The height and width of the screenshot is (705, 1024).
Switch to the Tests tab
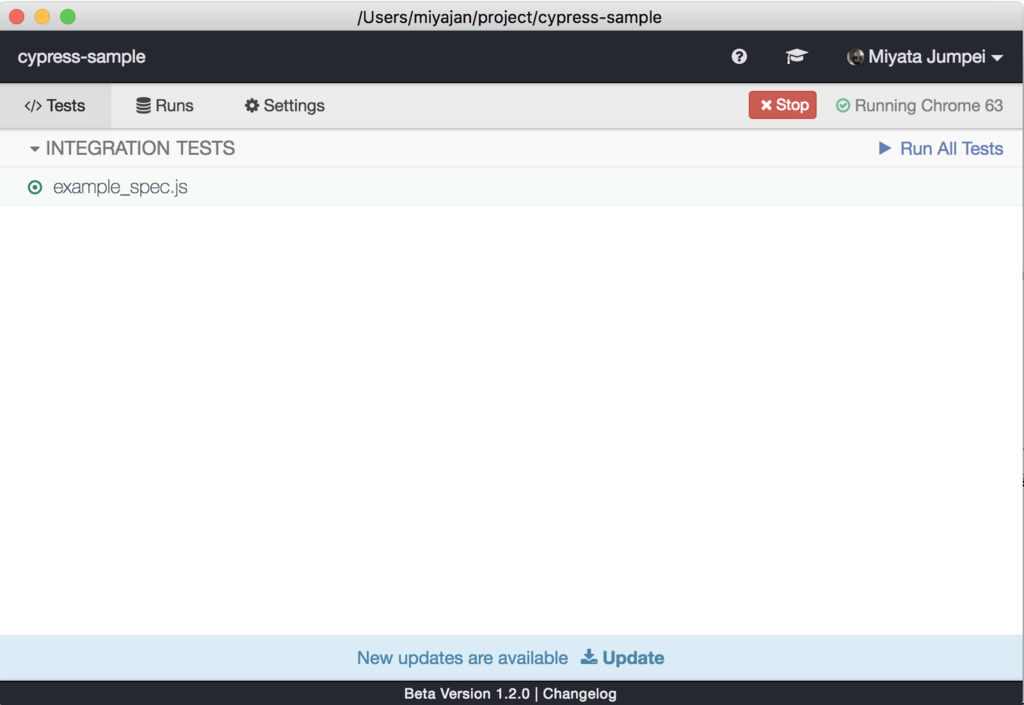[x=56, y=106]
